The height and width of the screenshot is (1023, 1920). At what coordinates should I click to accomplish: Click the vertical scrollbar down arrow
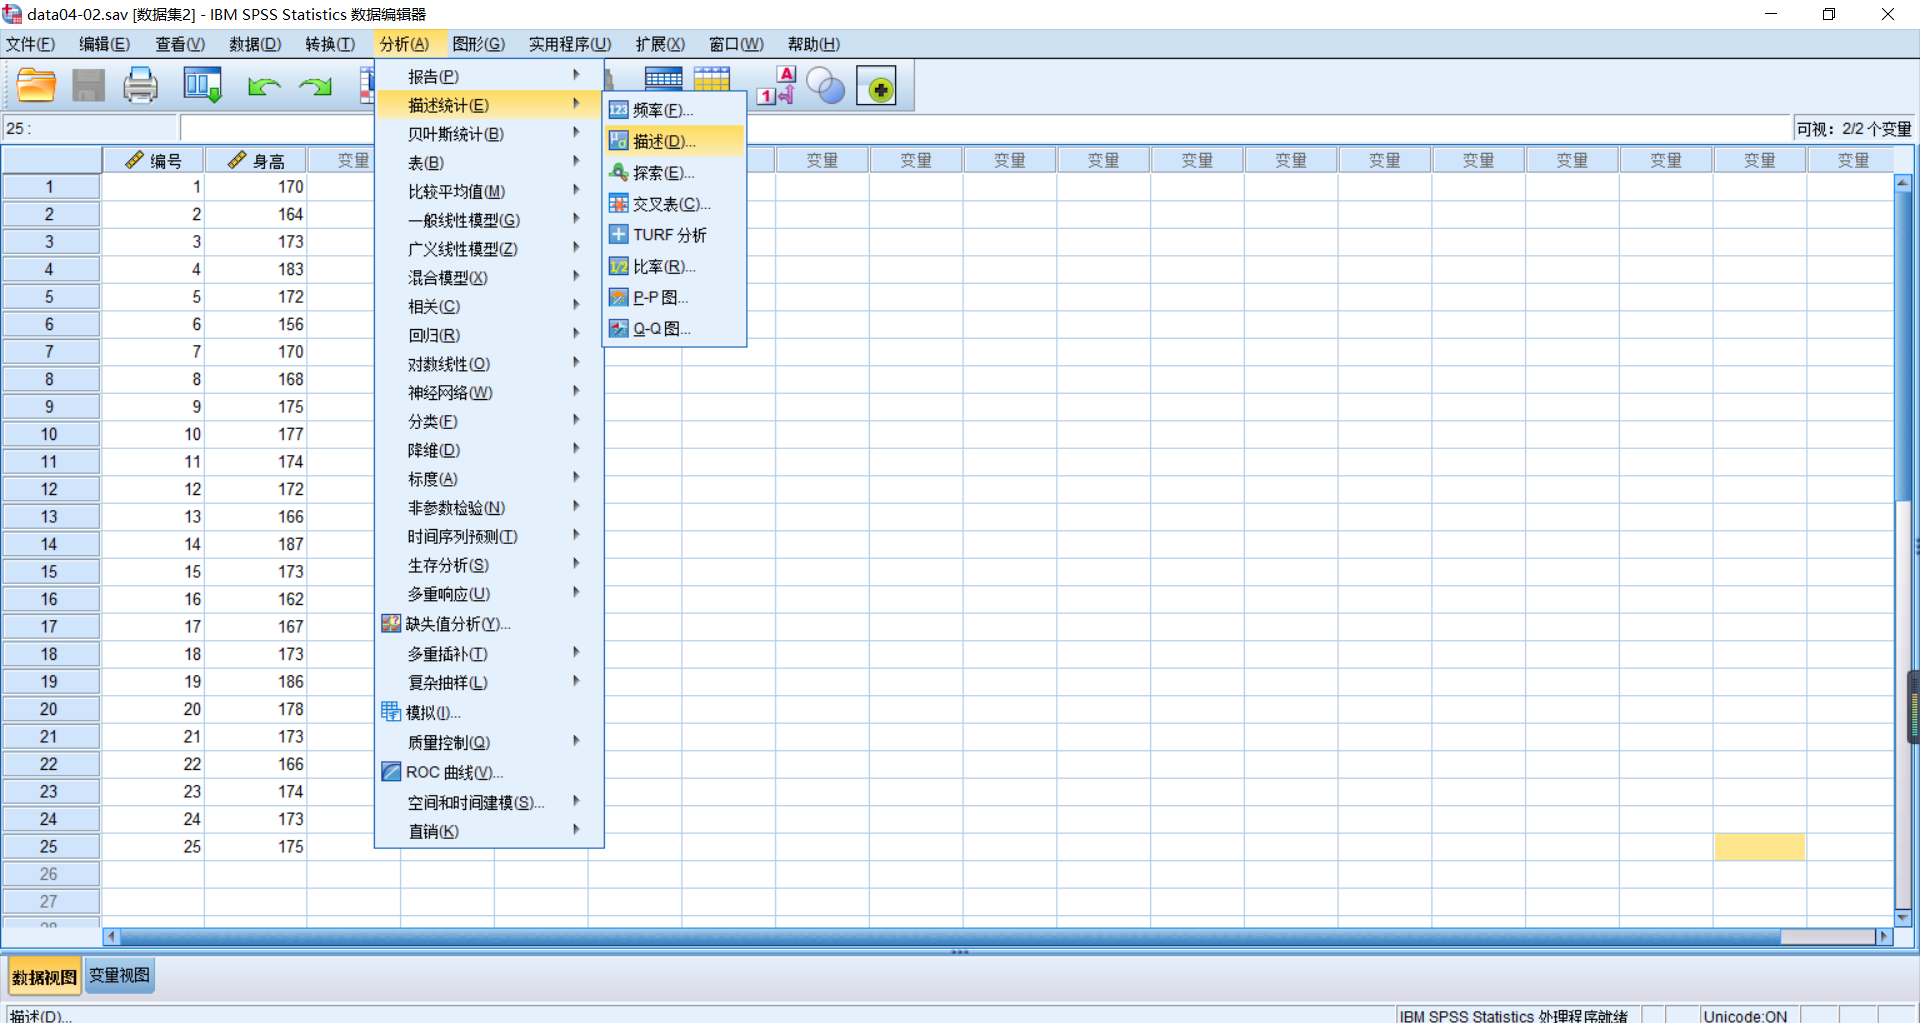pyautogui.click(x=1903, y=917)
